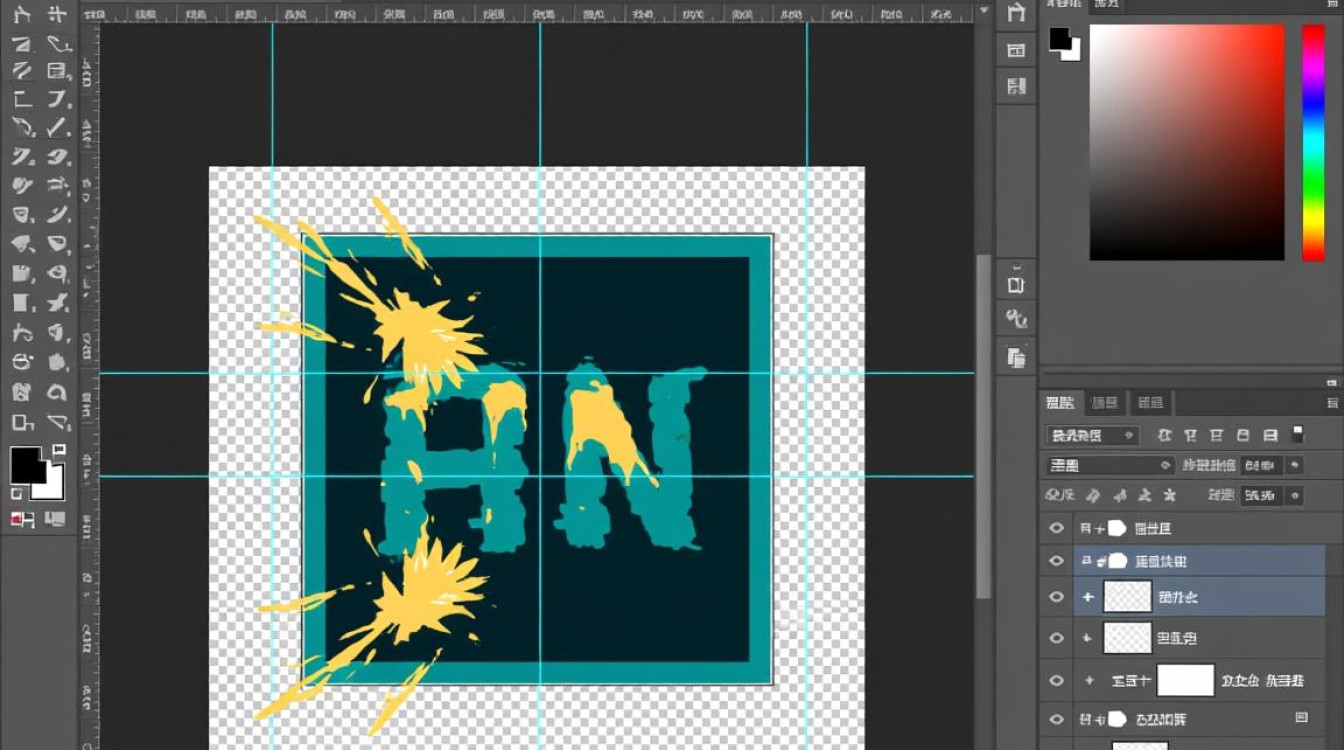Image resolution: width=1344 pixels, height=750 pixels.
Task: Open the opacity slider arrow in Layers panel
Action: coord(1295,466)
